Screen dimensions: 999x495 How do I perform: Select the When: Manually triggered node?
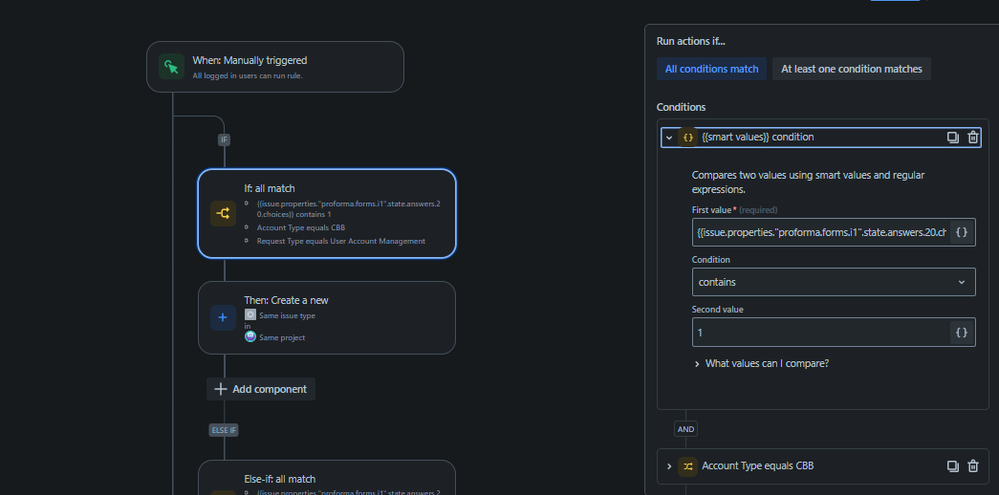275,67
